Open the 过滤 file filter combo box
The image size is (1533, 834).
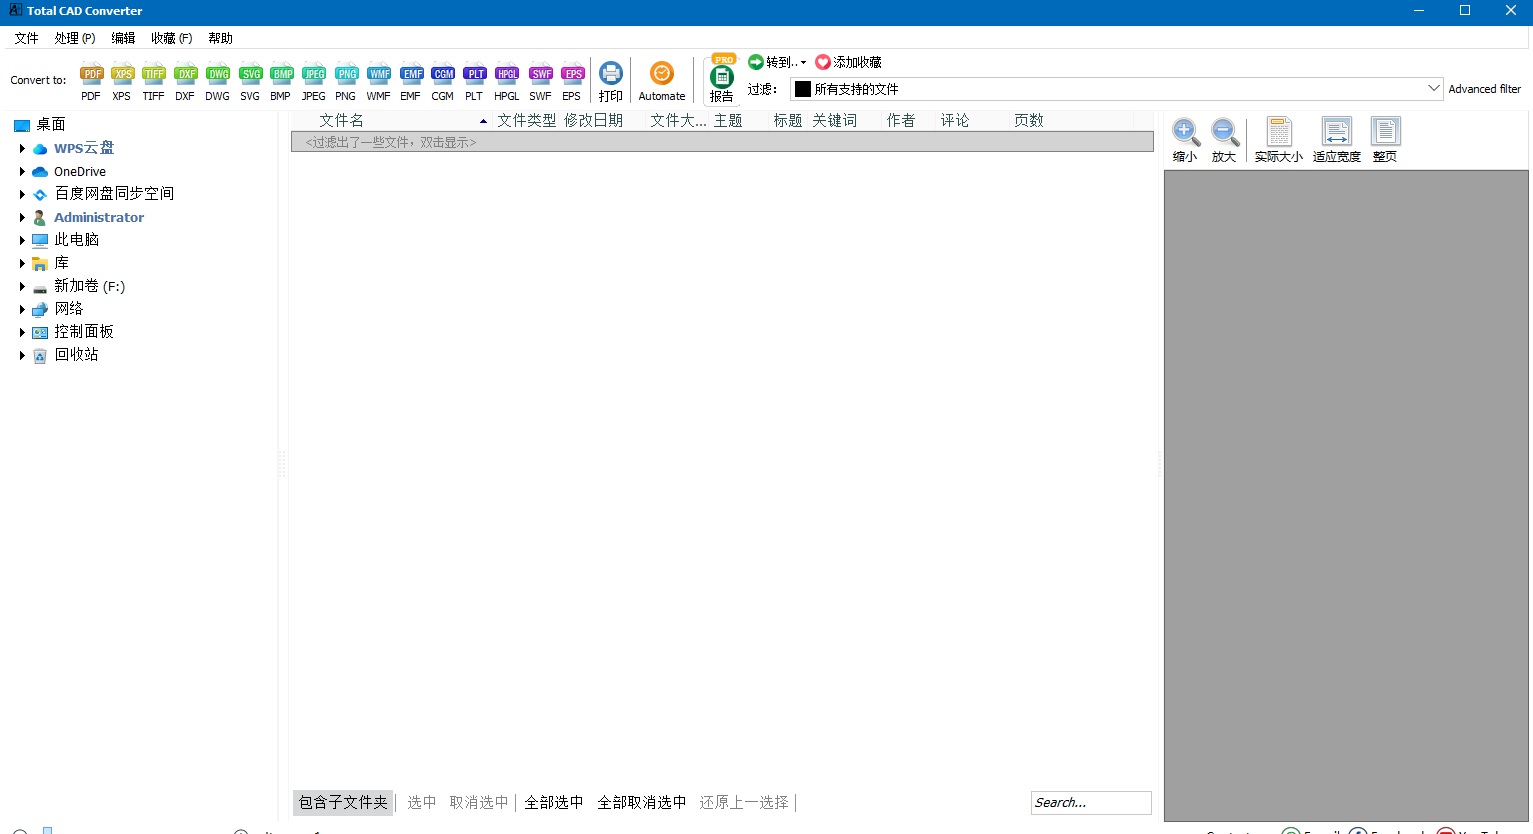1116,89
